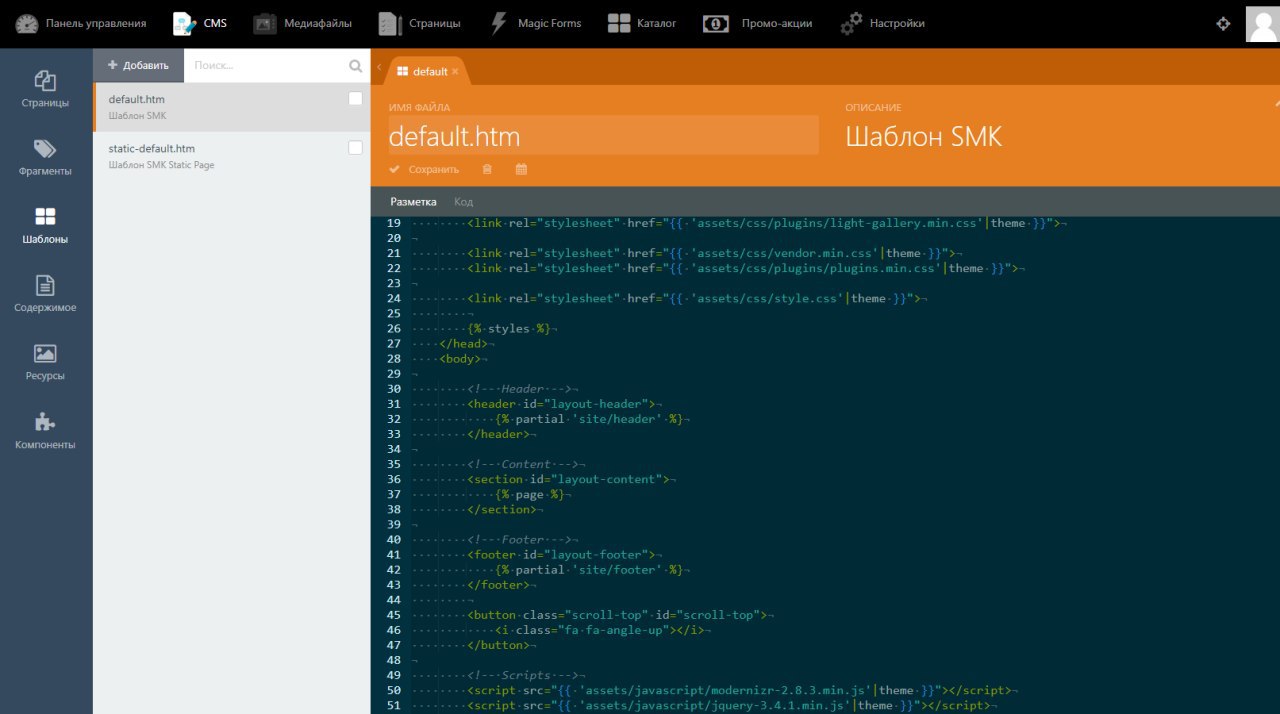Image resolution: width=1280 pixels, height=714 pixels.
Task: Open Страницы in the top navigation bar
Action: coord(420,23)
